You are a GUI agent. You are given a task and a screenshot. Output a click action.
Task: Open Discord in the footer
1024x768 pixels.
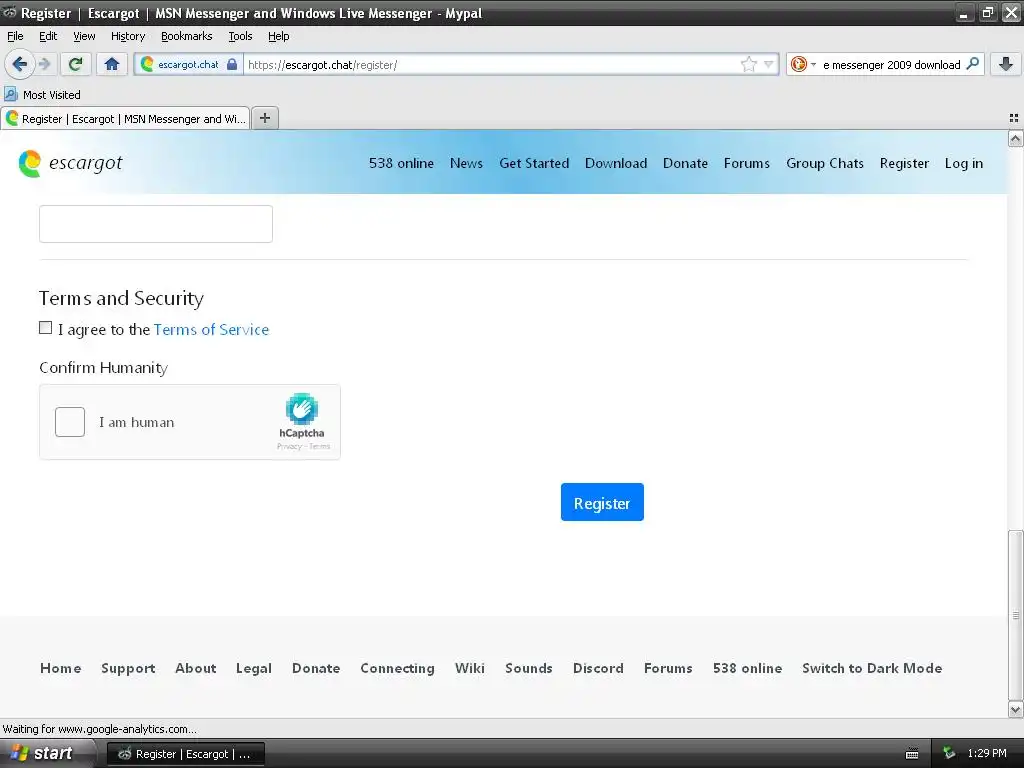[598, 668]
